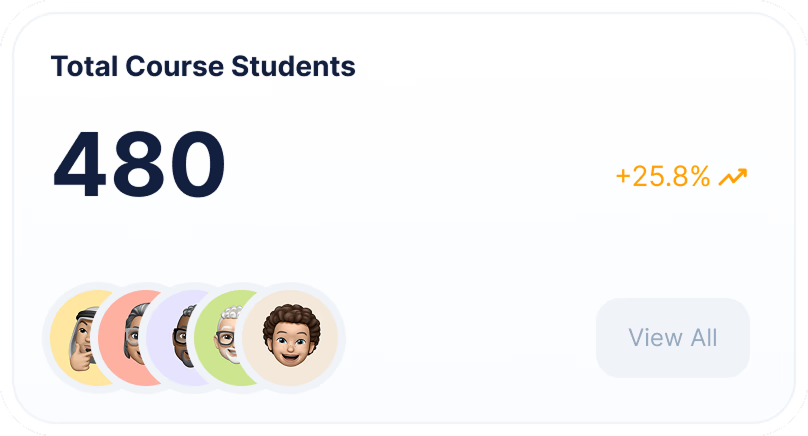Click the digit 4 of the 480 count
Screen dimensions: 808x436
click(79, 164)
